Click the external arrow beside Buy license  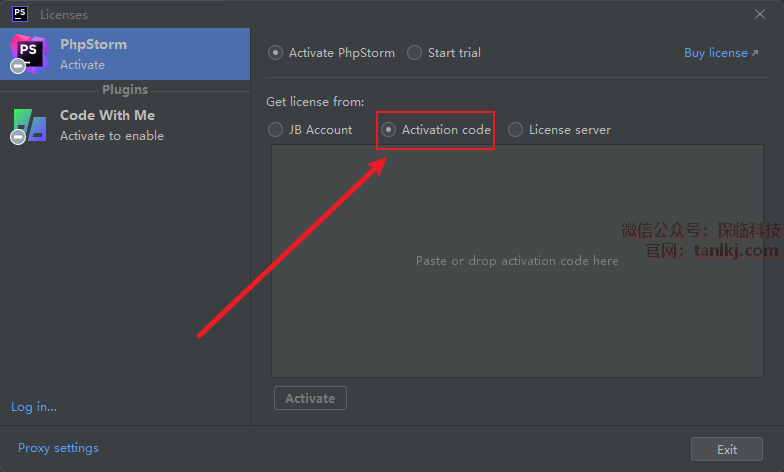(x=755, y=53)
